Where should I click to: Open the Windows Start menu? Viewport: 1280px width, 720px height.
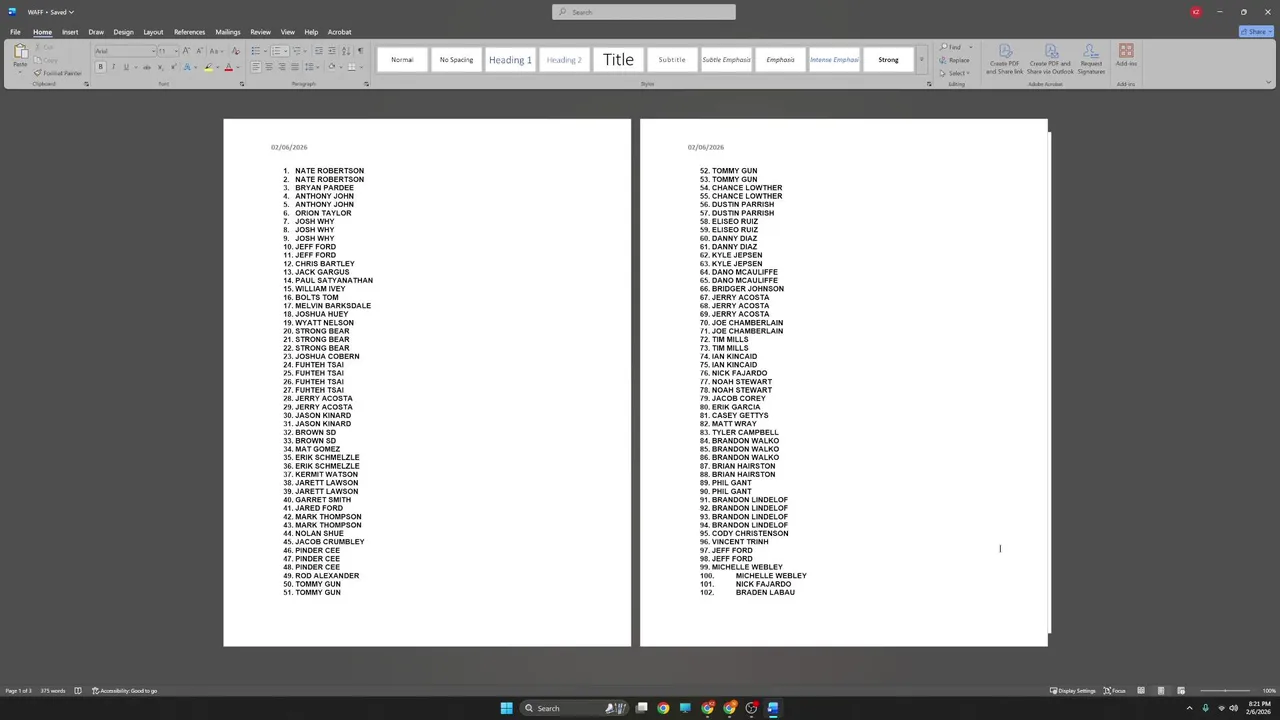pyautogui.click(x=506, y=708)
